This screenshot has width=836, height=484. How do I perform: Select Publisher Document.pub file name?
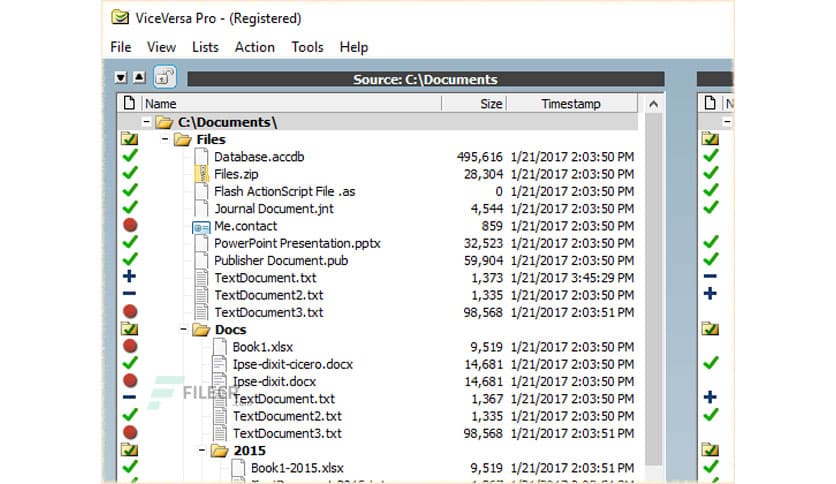[280, 261]
